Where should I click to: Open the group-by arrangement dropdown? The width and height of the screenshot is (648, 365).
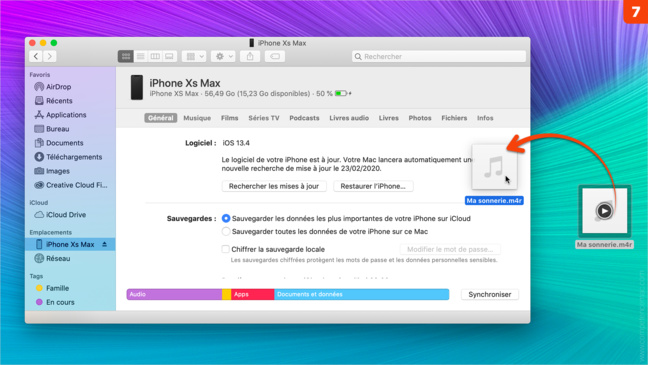point(194,56)
